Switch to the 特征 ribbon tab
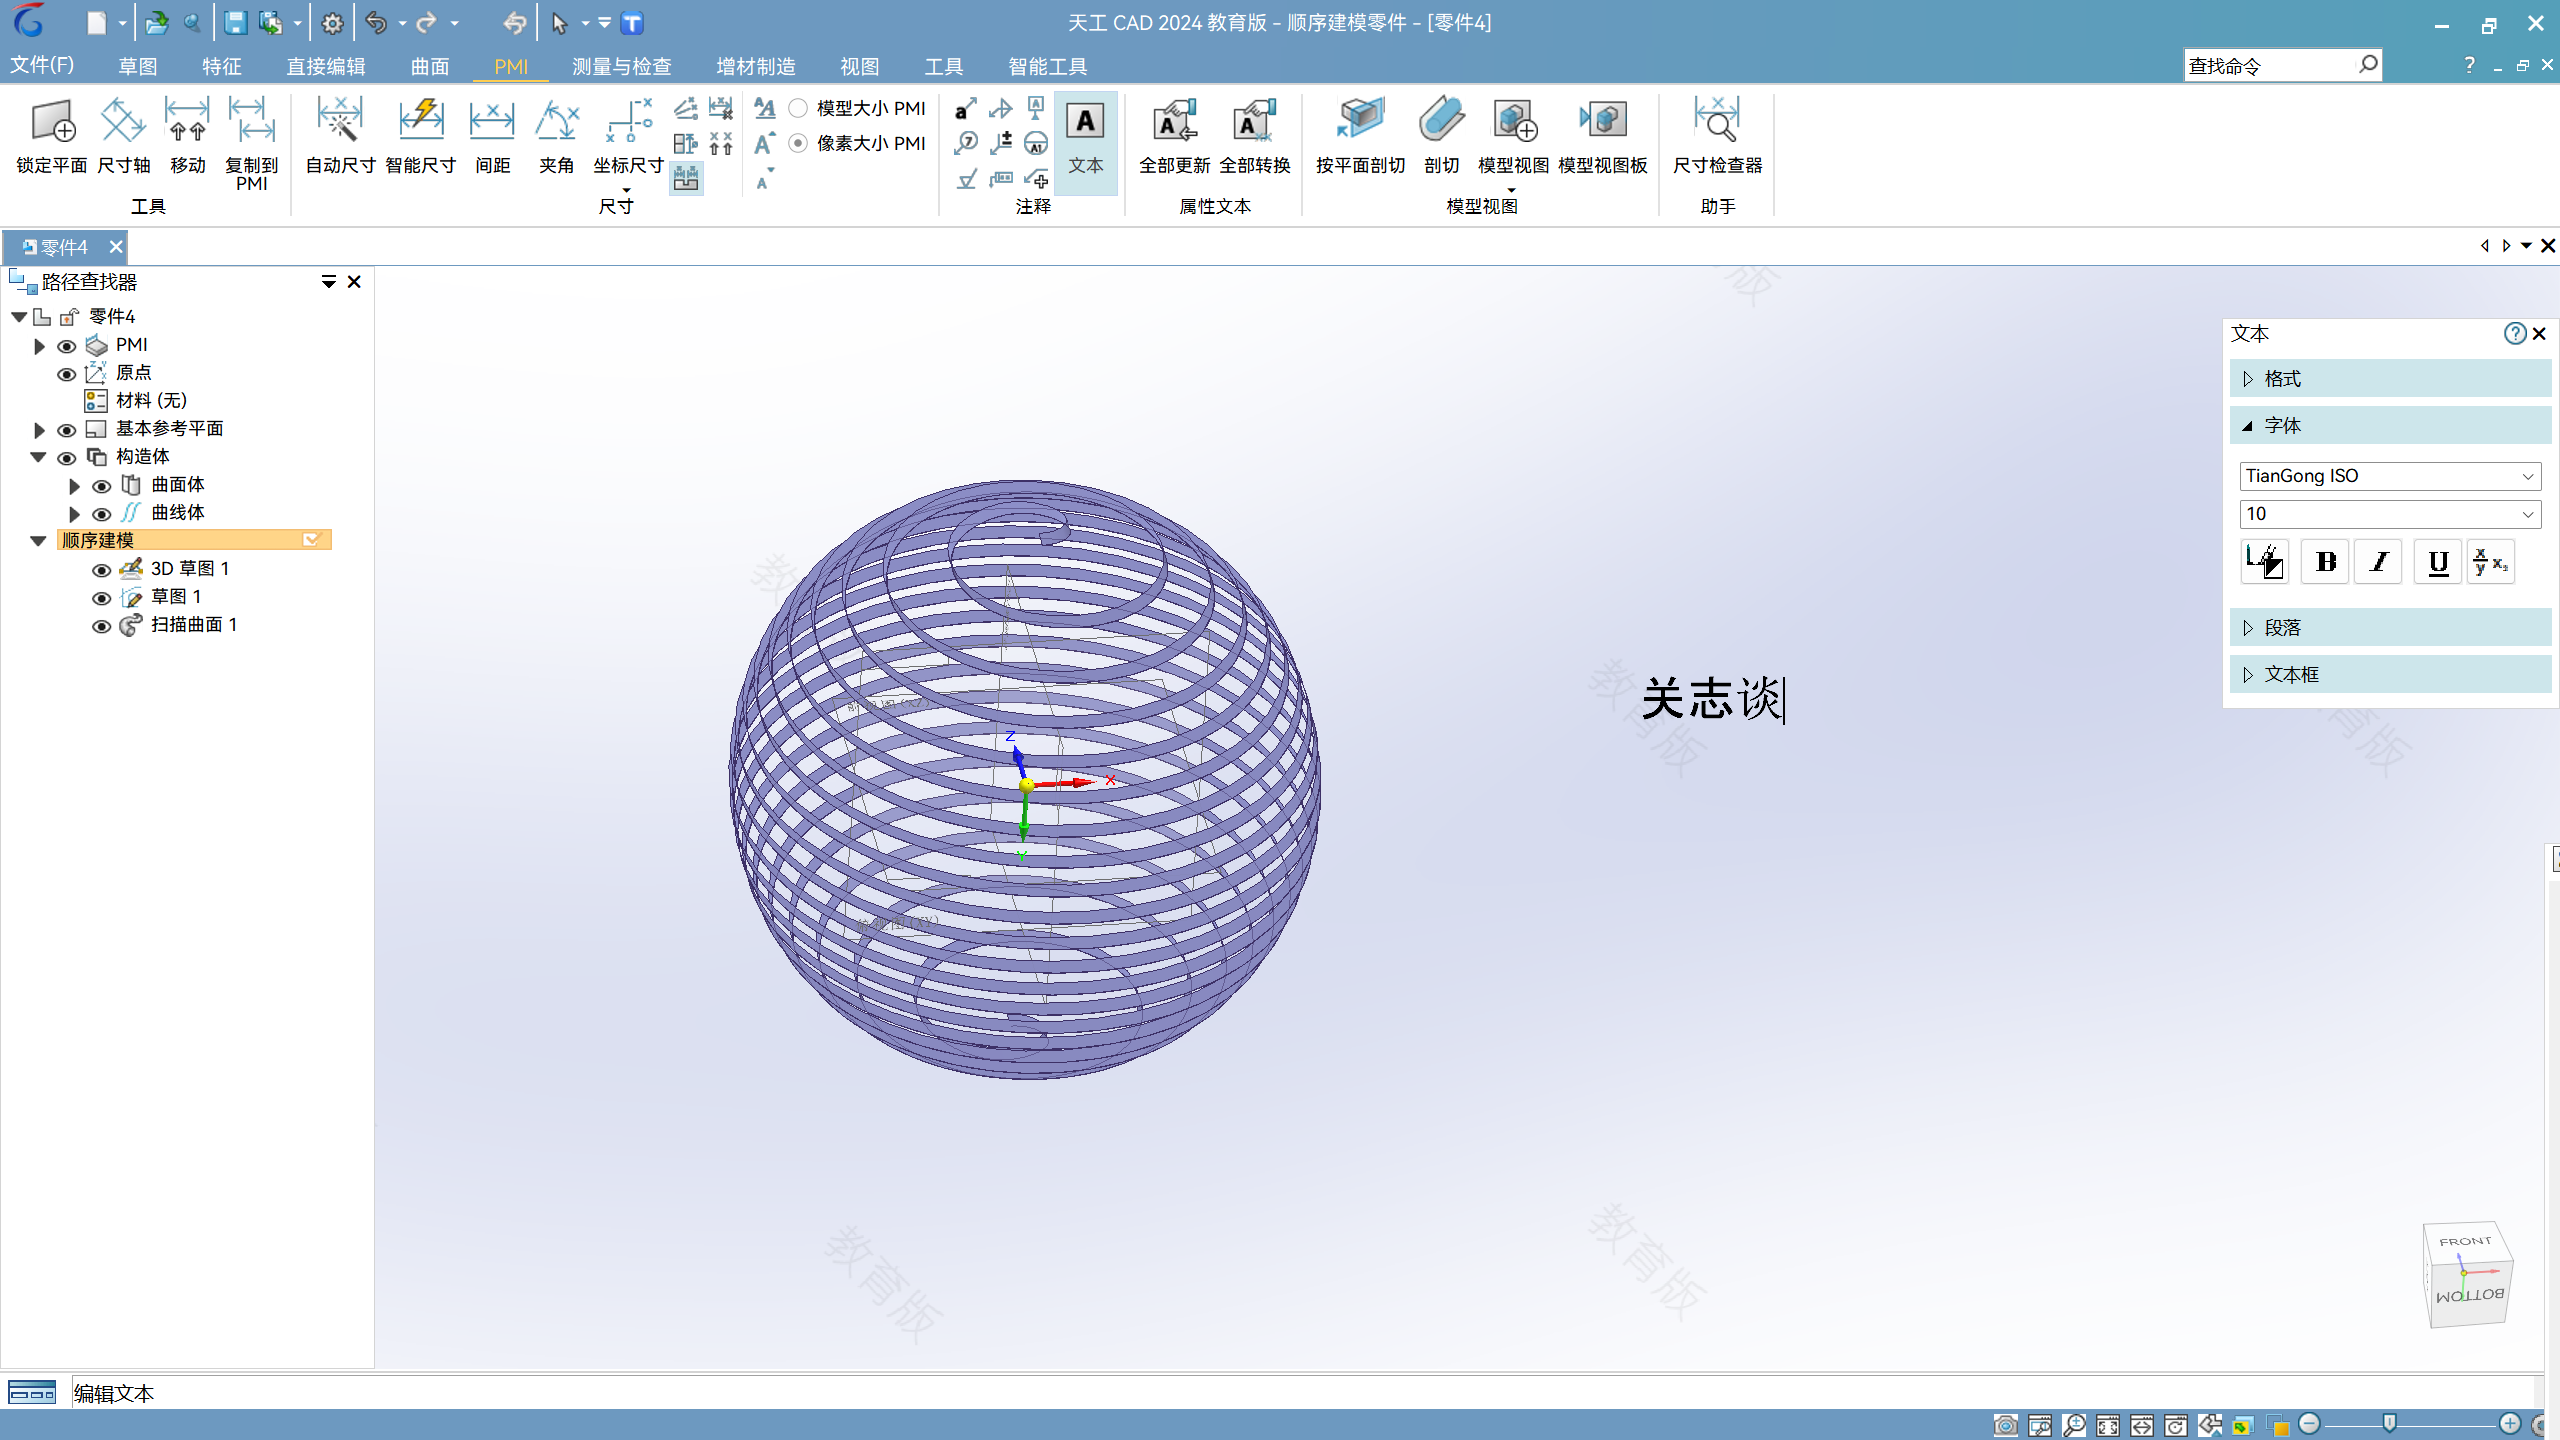The width and height of the screenshot is (2560, 1440). point(221,66)
